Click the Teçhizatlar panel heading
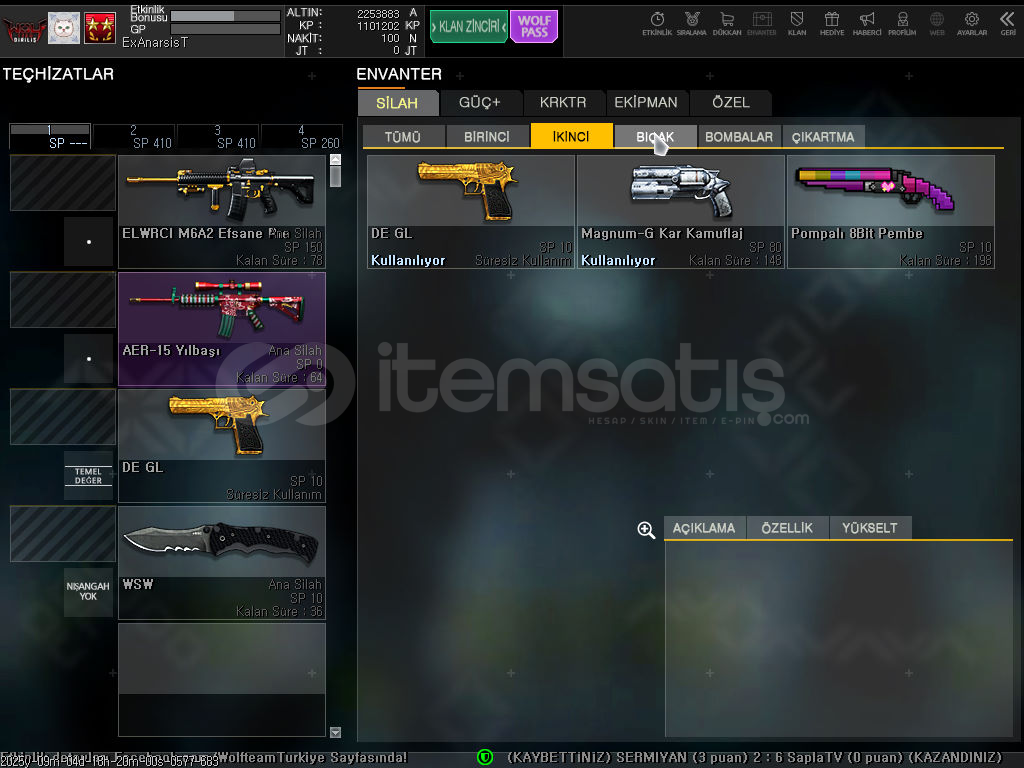 point(58,74)
